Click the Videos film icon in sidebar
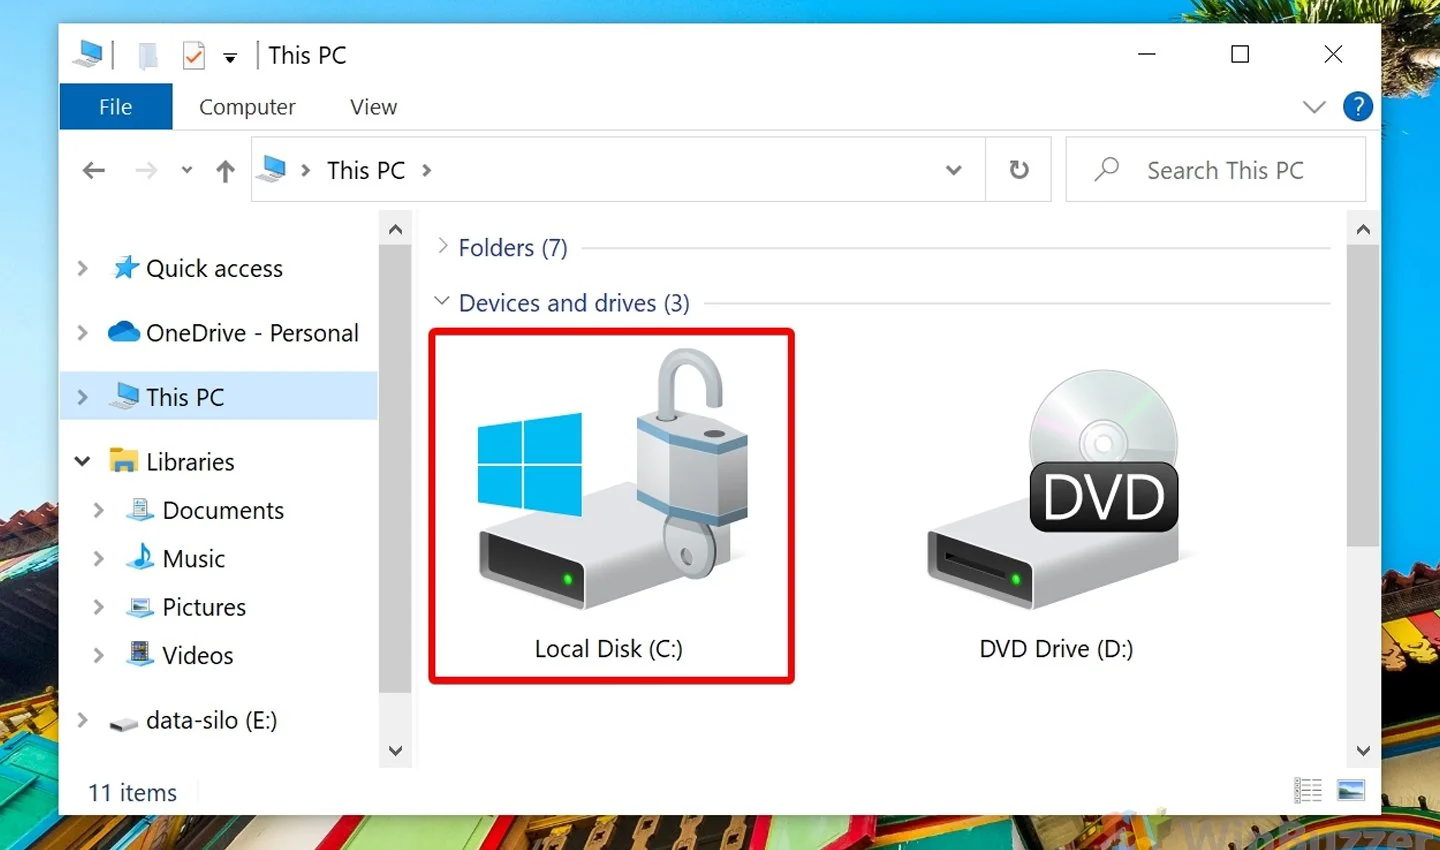Image resolution: width=1440 pixels, height=850 pixels. pos(141,655)
